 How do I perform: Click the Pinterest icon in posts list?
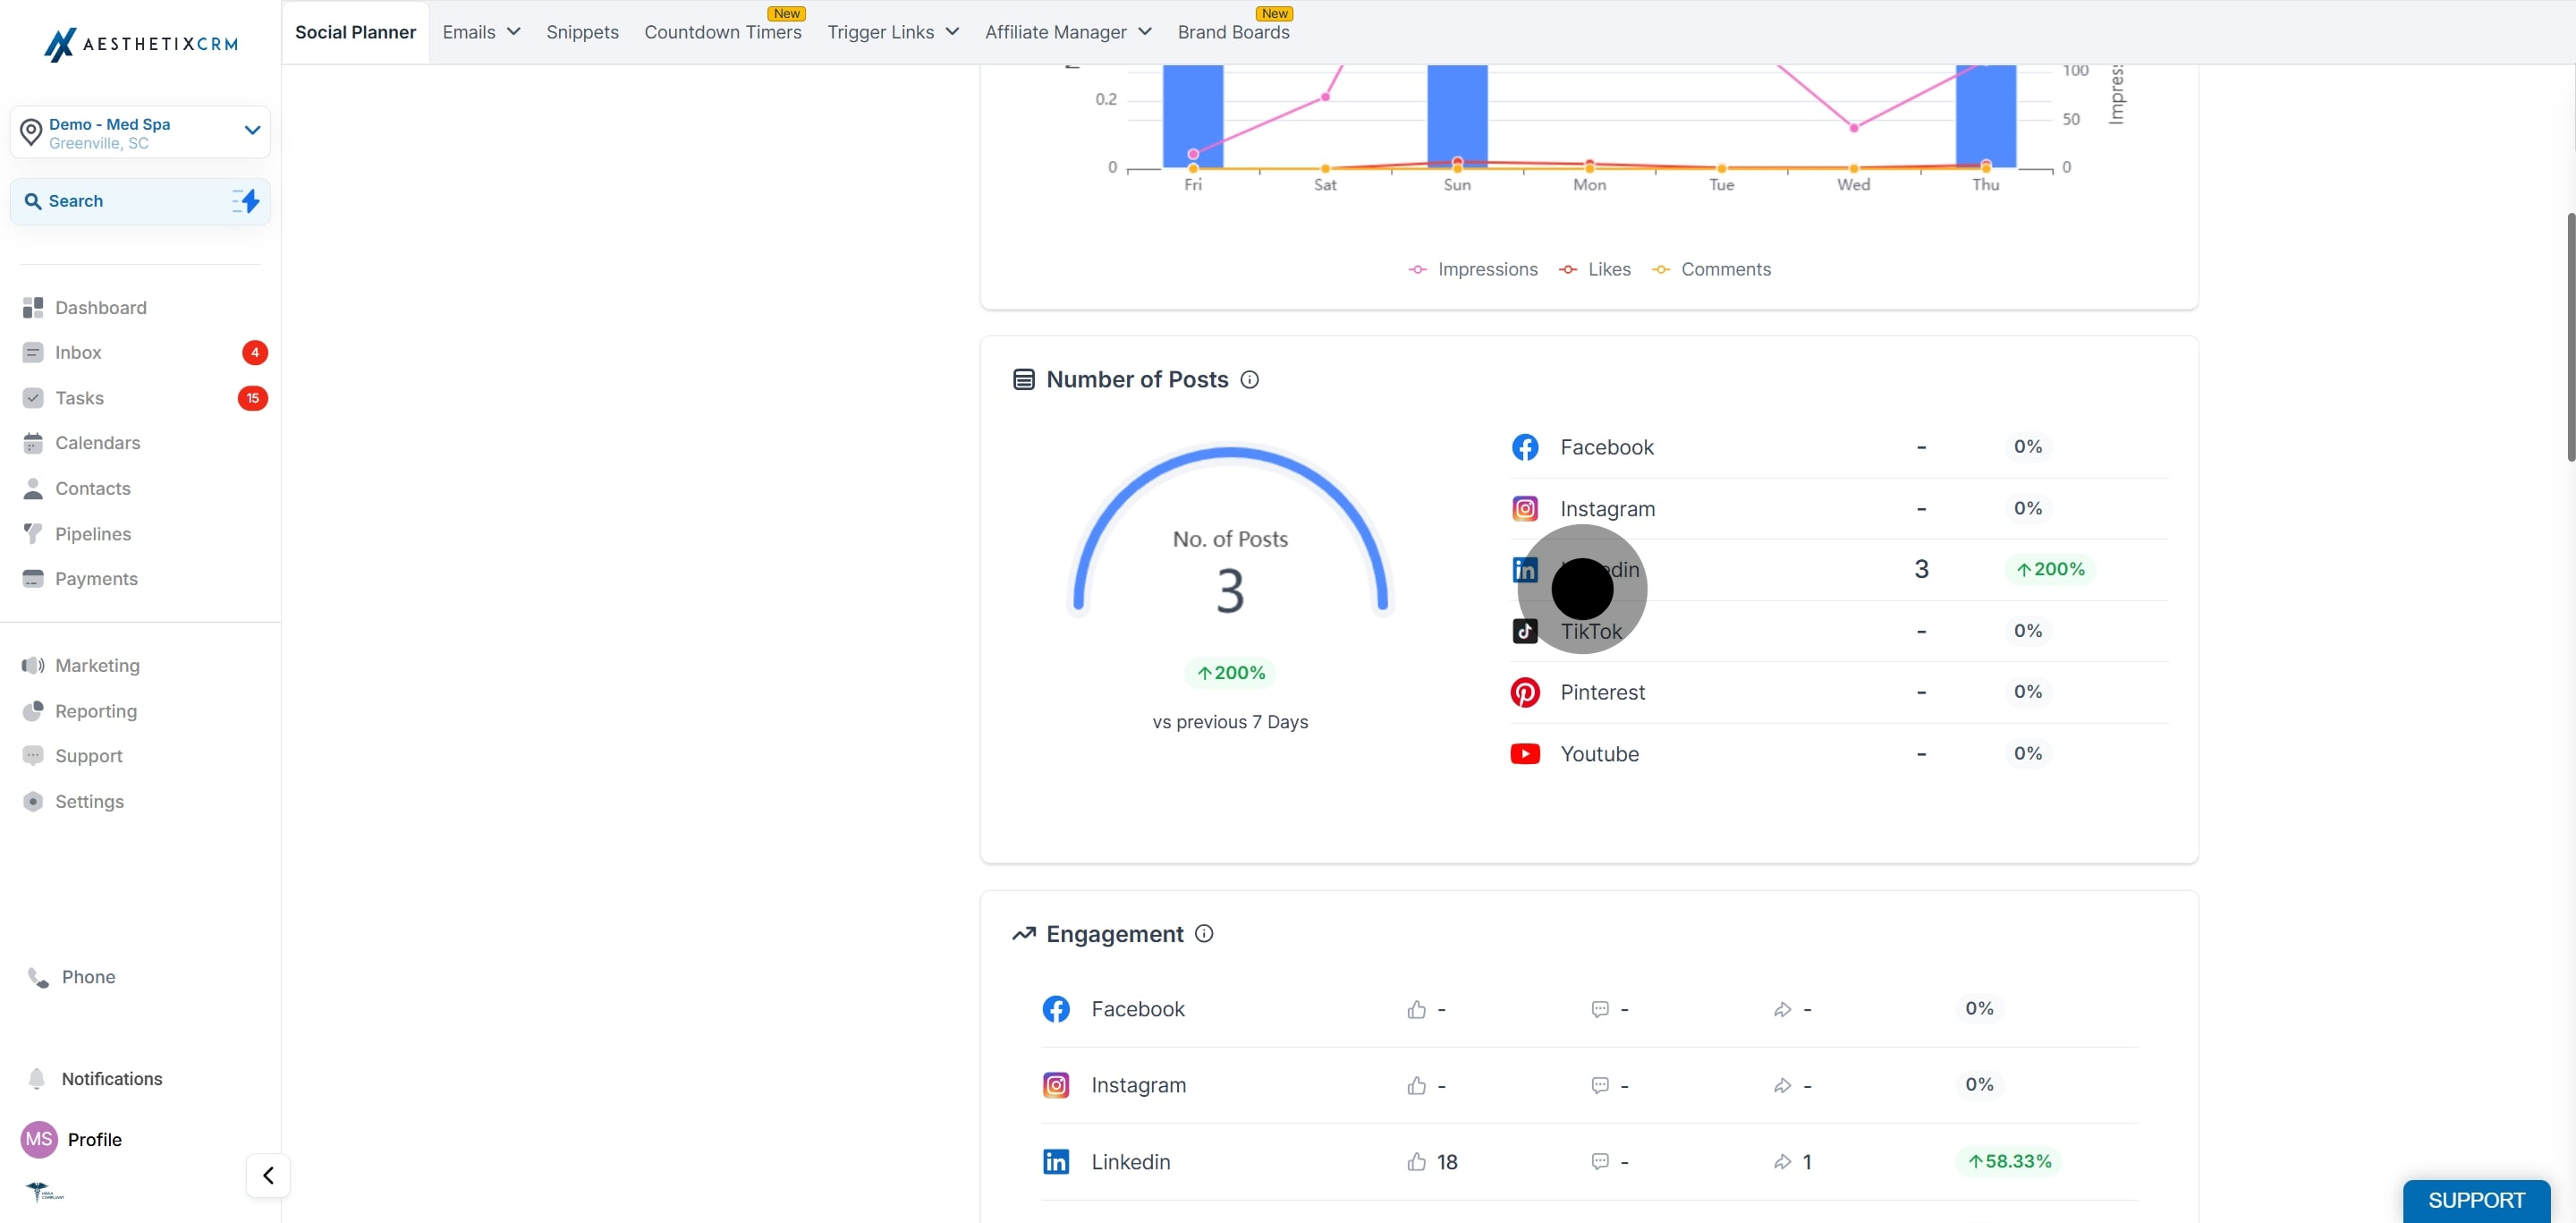(x=1524, y=692)
